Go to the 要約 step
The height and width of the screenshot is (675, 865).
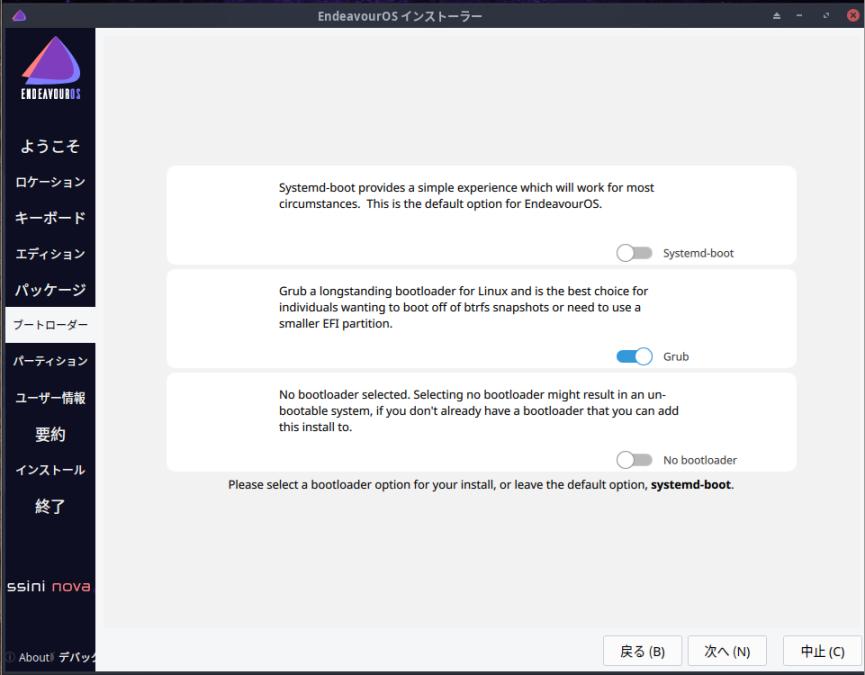pos(50,434)
